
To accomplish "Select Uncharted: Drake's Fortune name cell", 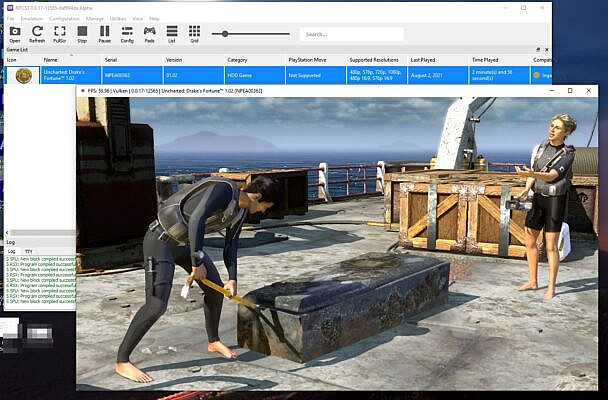I will [71, 75].
